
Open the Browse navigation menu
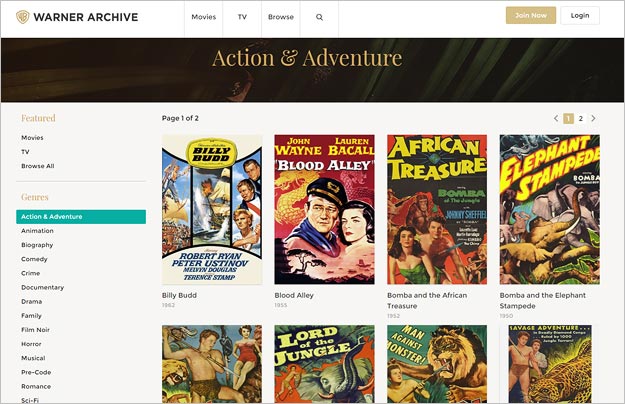click(x=281, y=17)
